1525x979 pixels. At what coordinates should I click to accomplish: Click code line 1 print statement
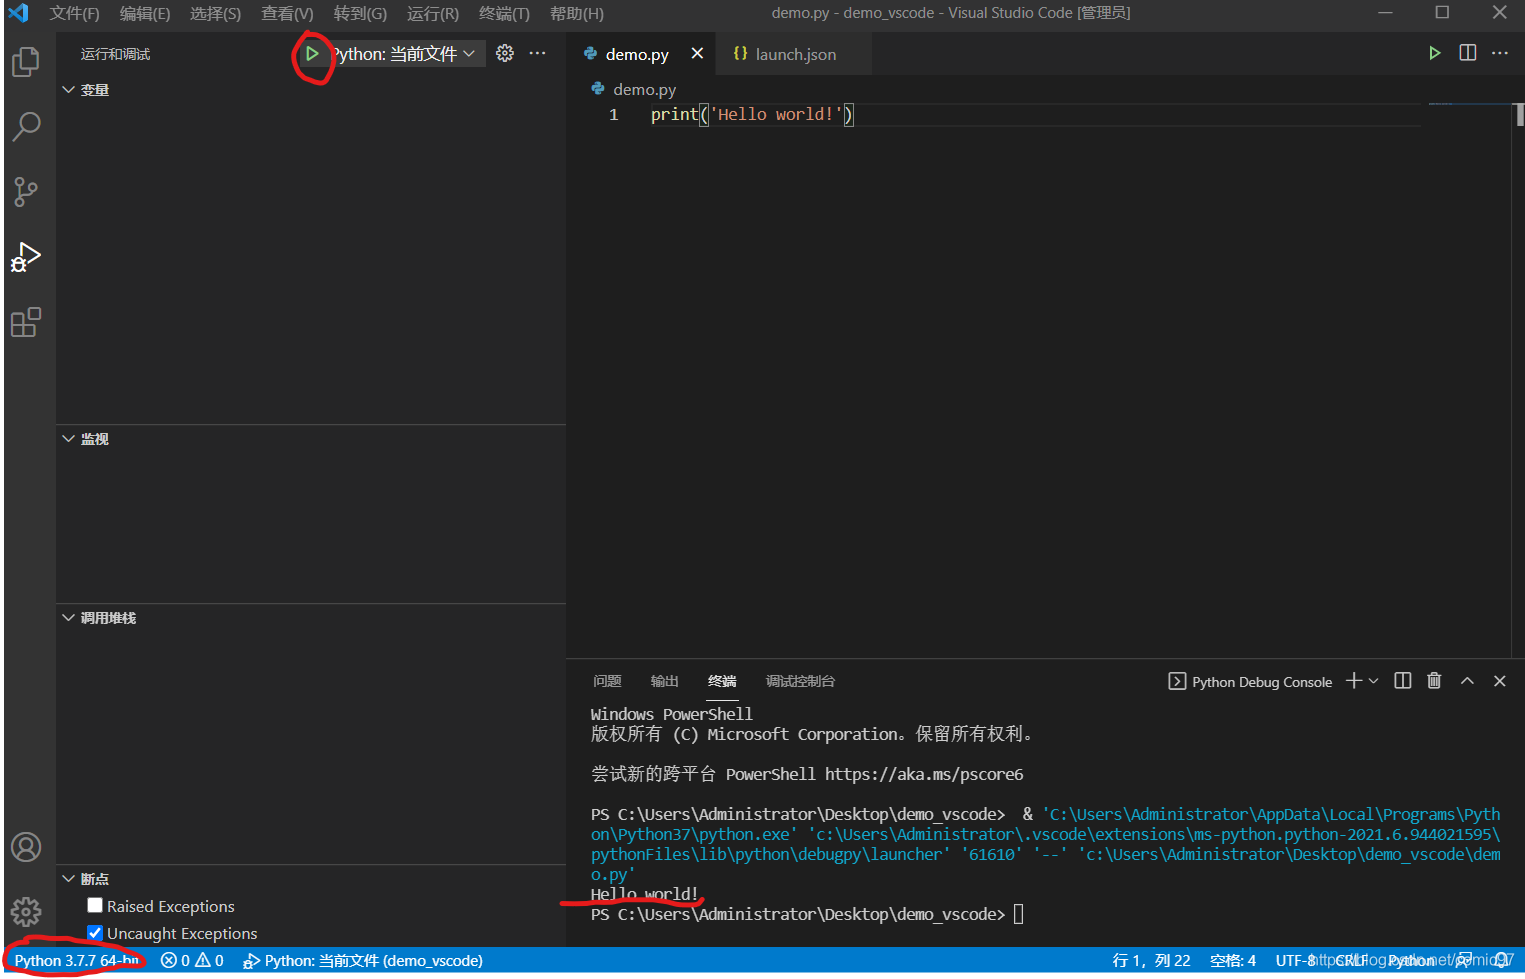point(752,115)
